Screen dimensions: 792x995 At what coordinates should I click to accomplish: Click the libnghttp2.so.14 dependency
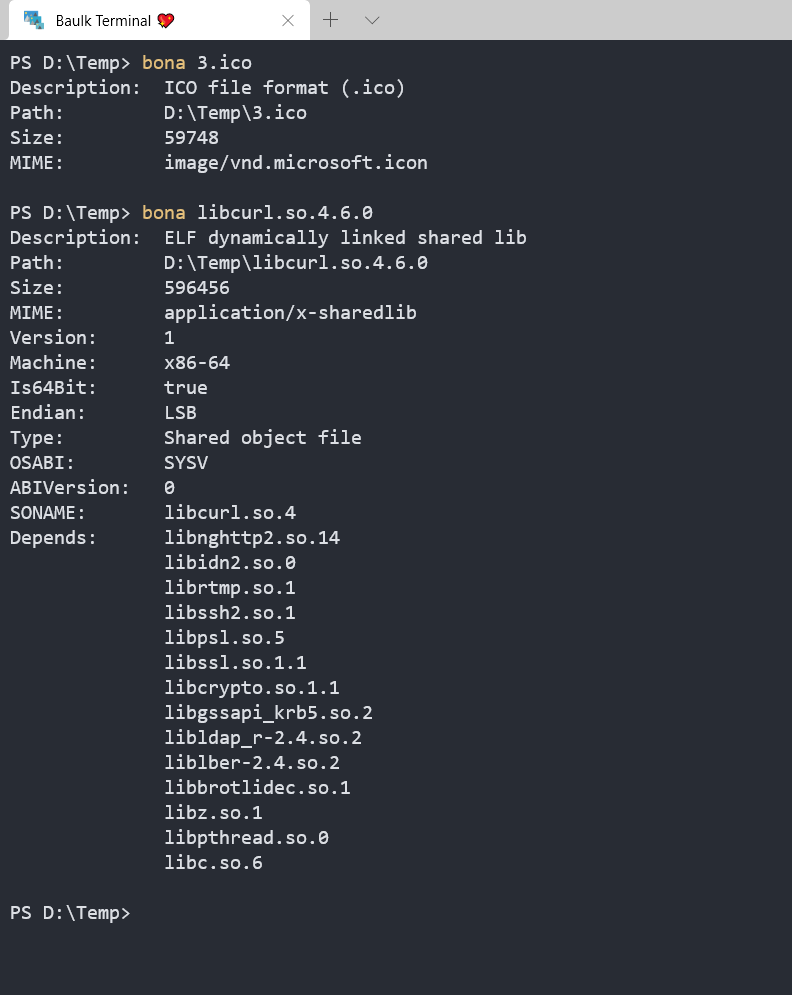252,538
